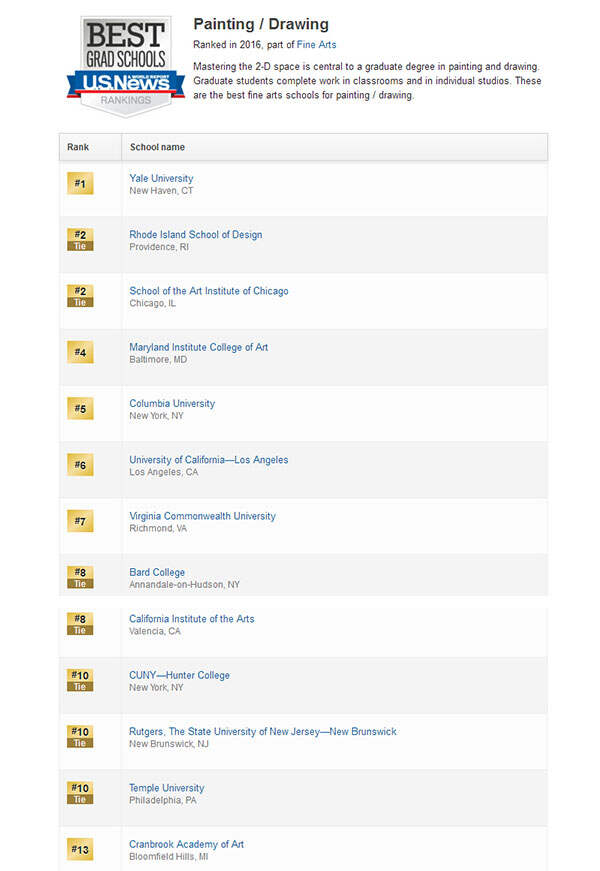Open Cranbrook Academy of Art link
The width and height of the screenshot is (600, 871).
coord(186,844)
